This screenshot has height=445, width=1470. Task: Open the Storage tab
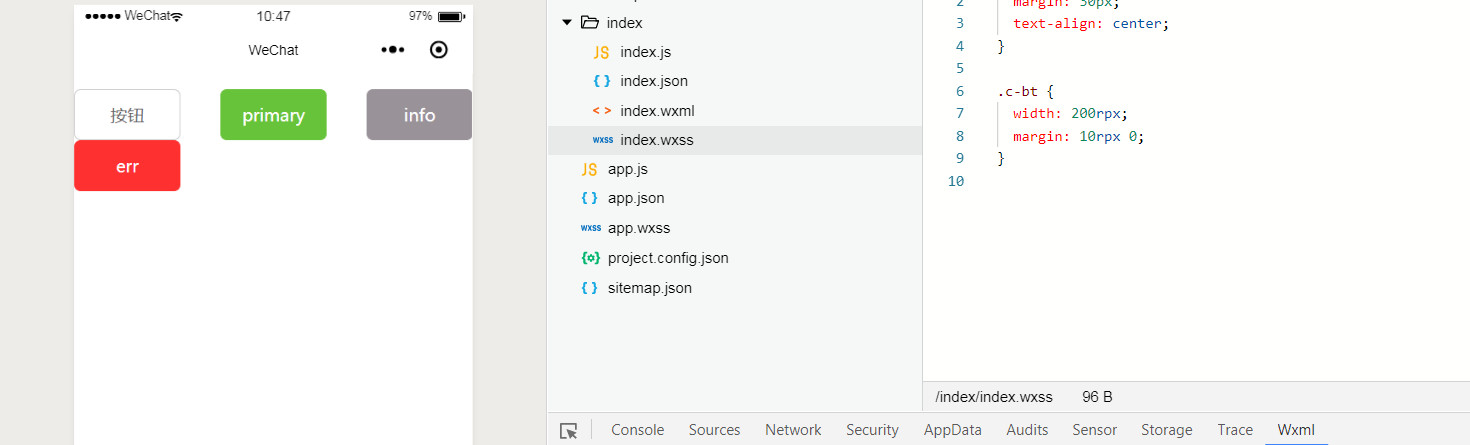[x=1166, y=430]
